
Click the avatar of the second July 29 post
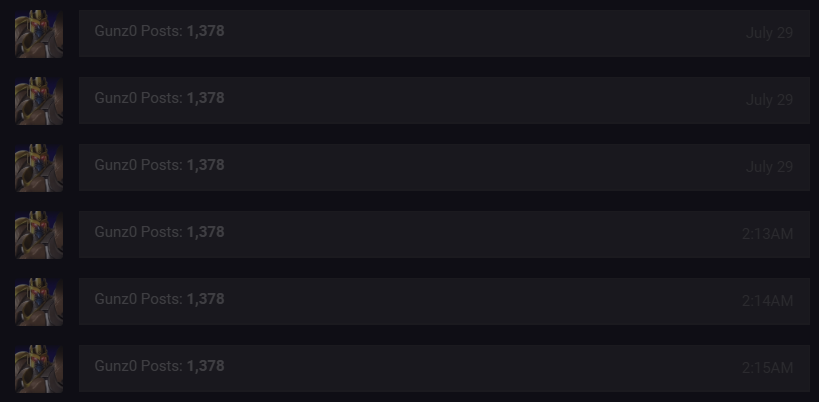(x=39, y=101)
